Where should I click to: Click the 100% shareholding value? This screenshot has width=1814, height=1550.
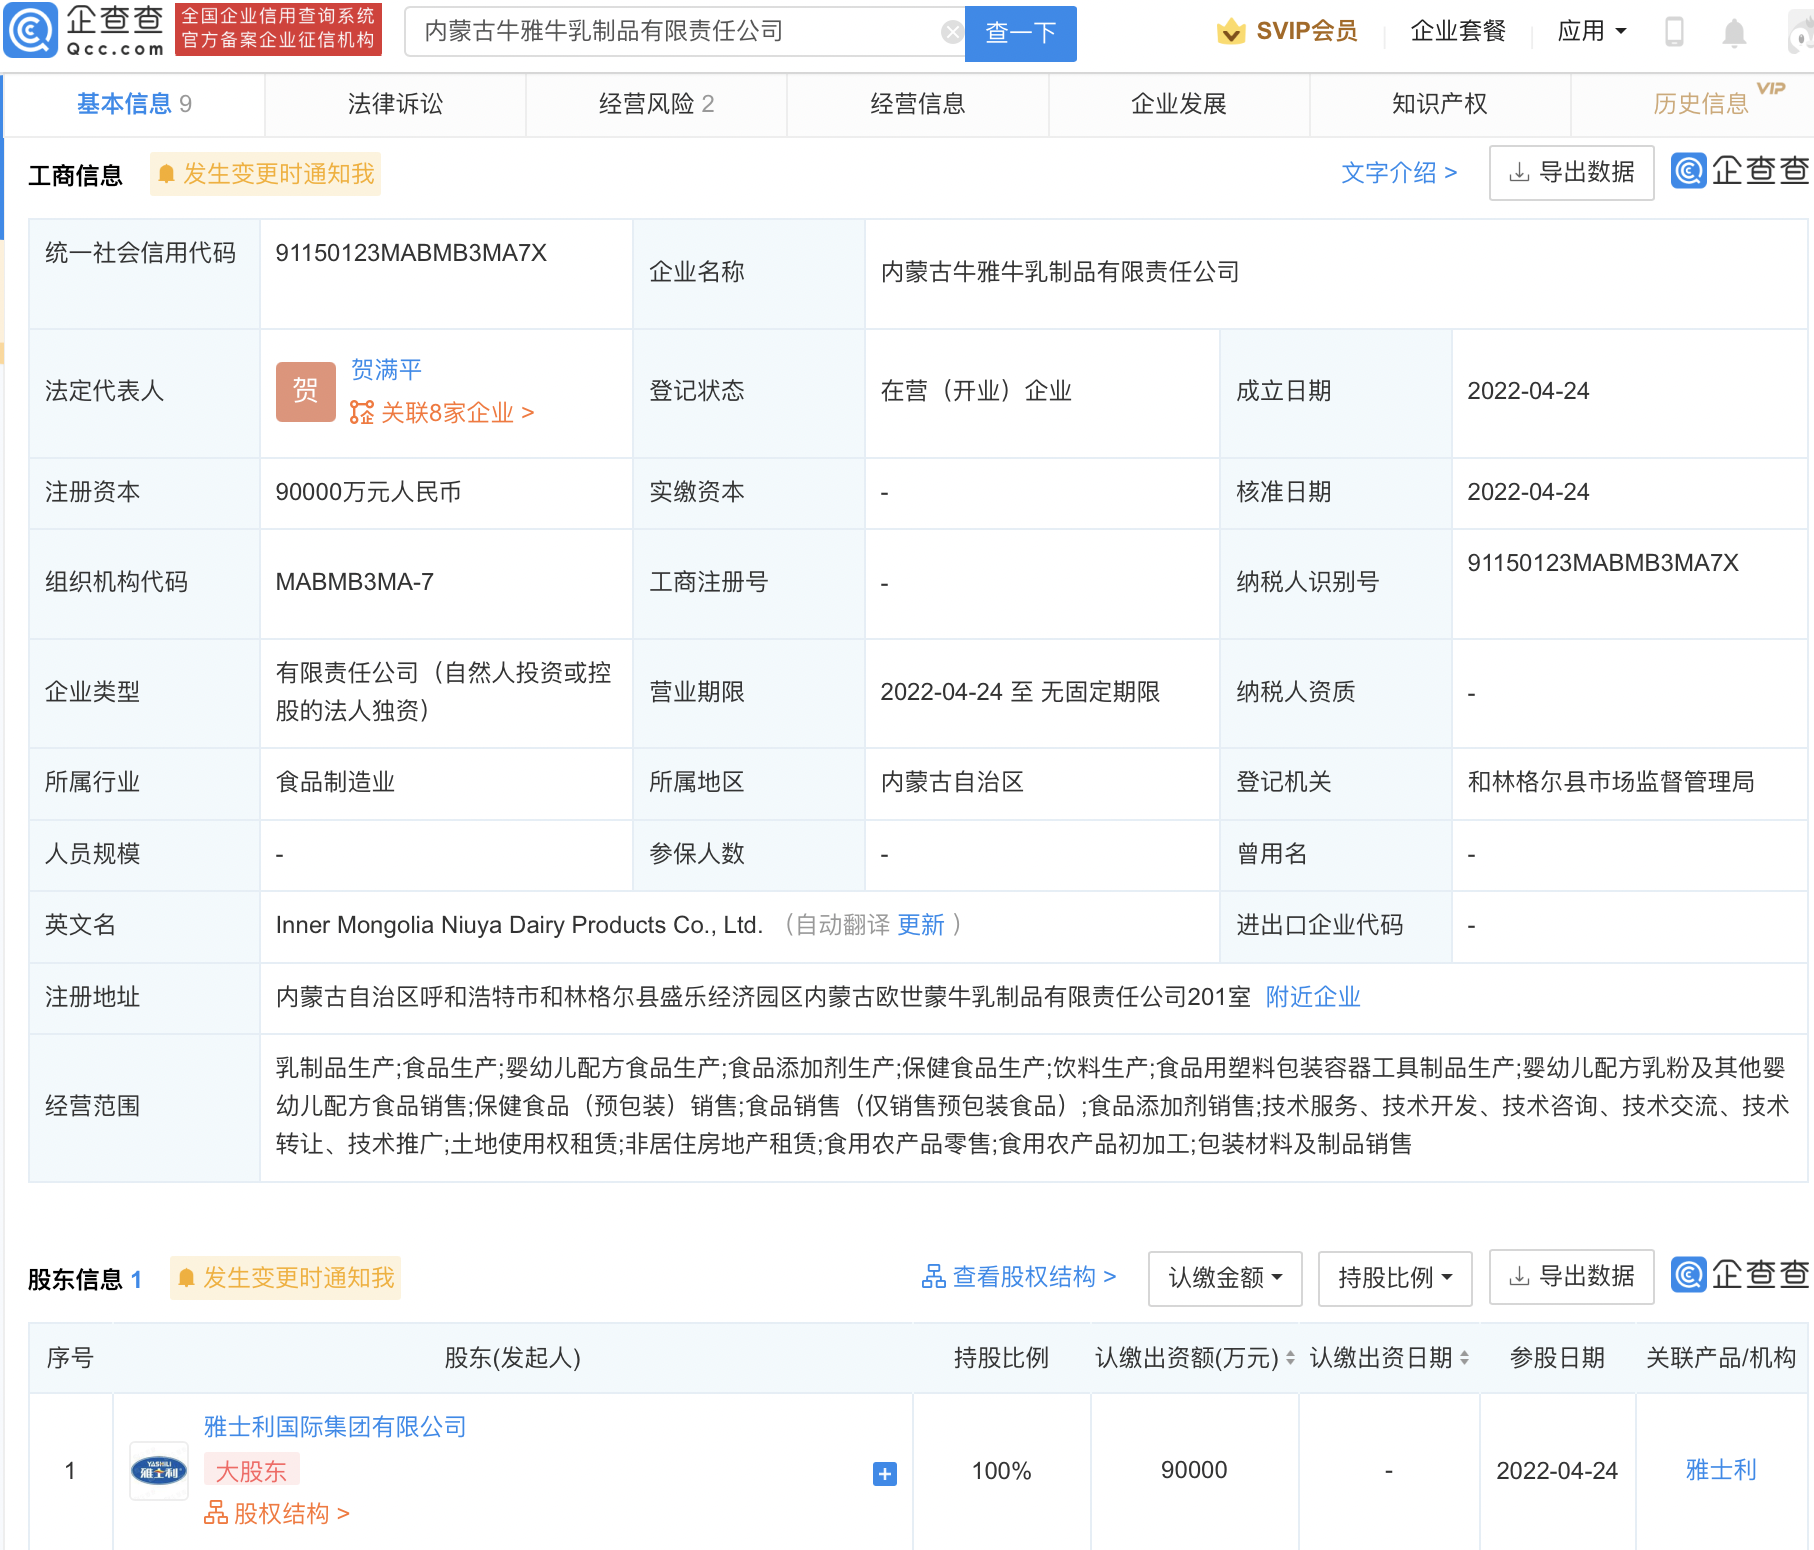[1001, 1471]
